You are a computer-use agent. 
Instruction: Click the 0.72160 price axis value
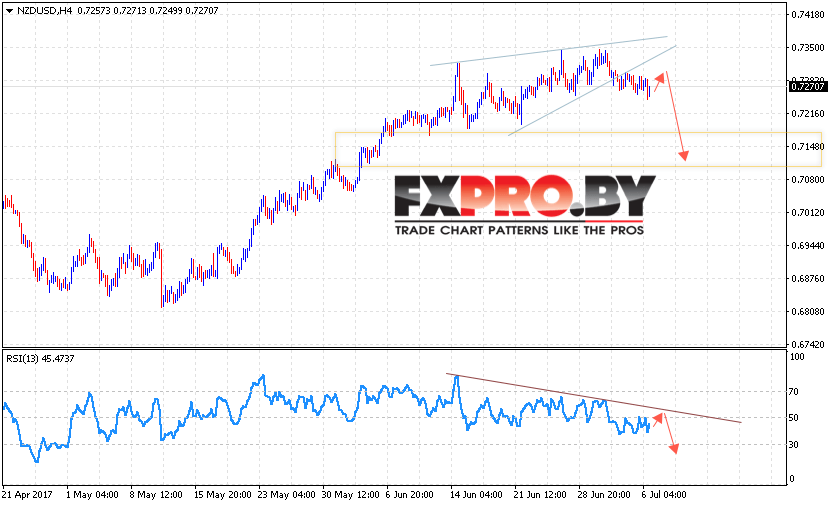pos(807,114)
